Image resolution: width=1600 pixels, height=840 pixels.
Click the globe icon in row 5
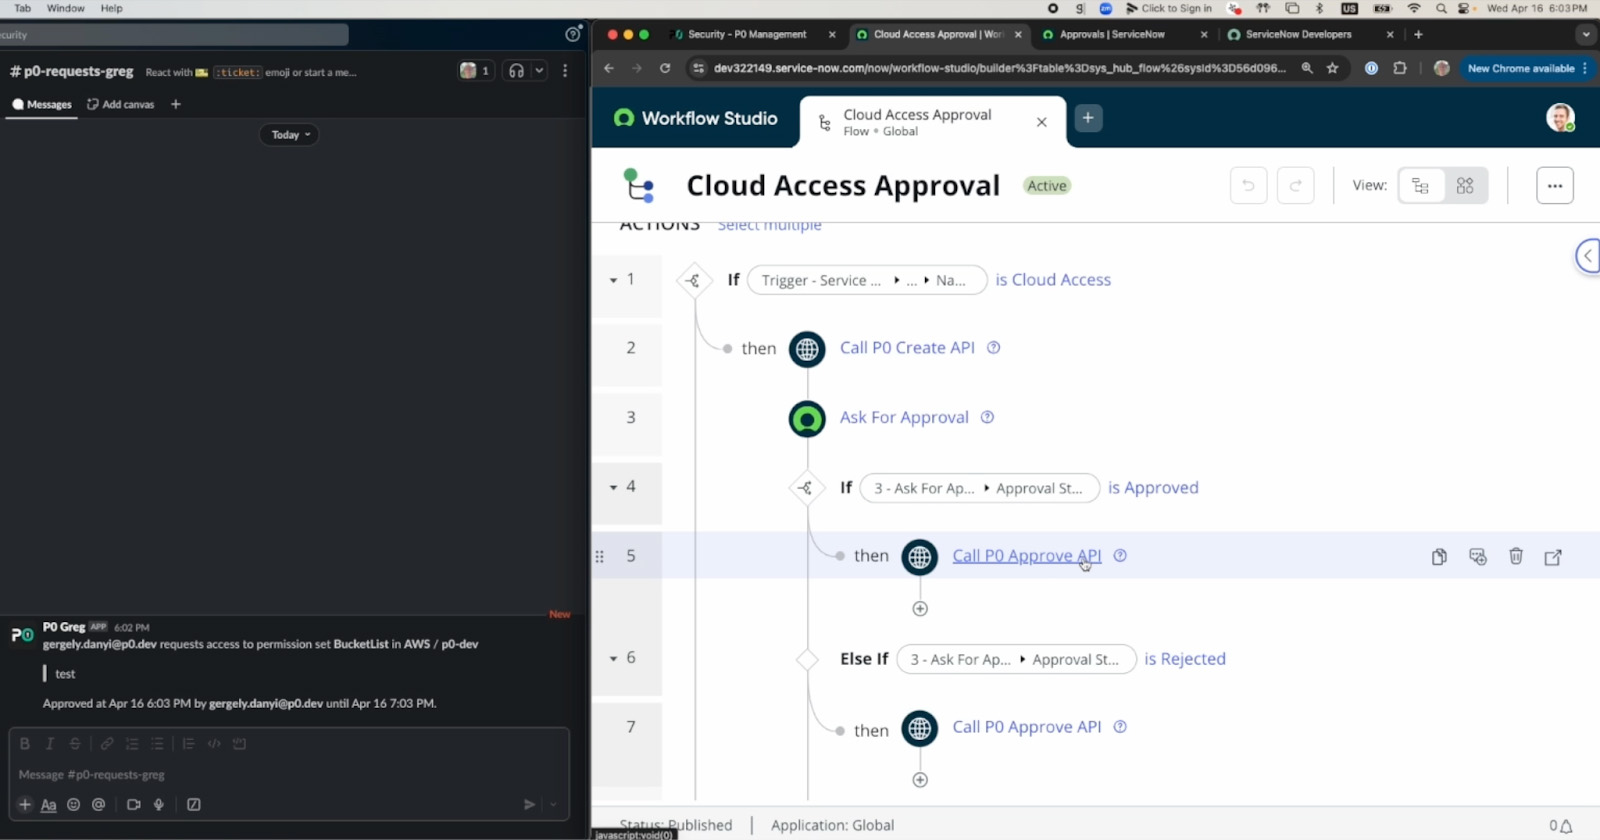pos(920,557)
